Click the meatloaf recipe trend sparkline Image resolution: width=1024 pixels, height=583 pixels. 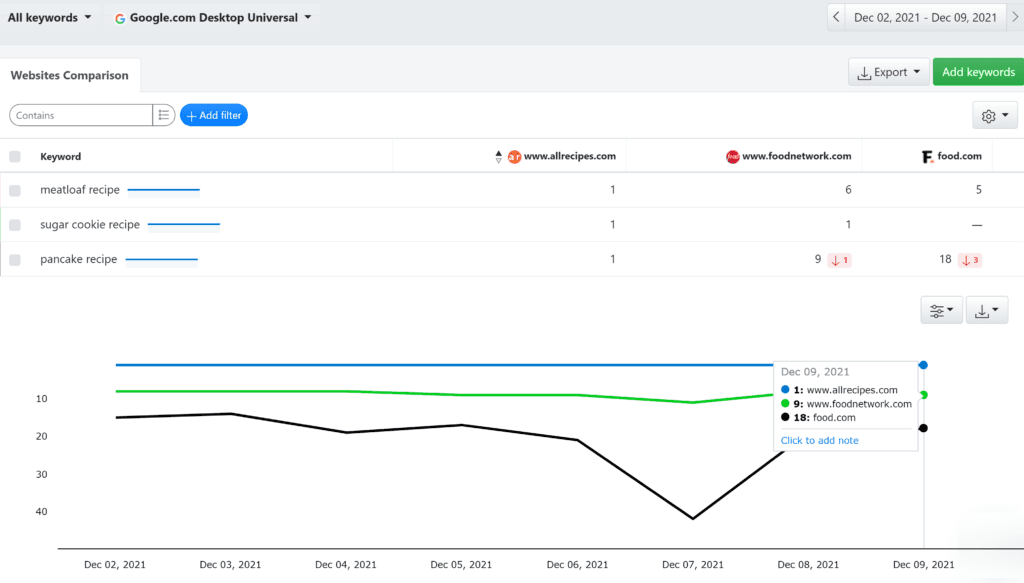point(163,190)
